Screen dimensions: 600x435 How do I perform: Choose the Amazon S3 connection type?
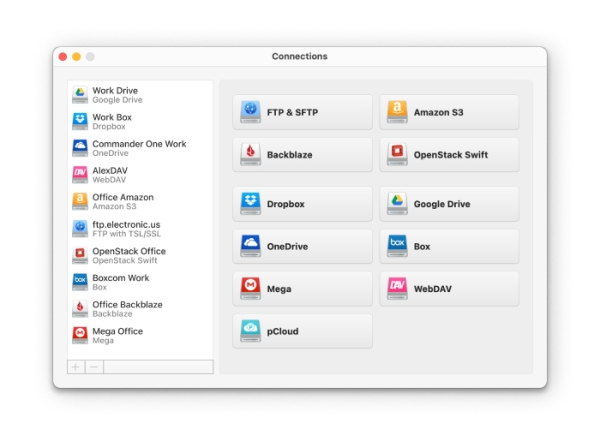click(449, 112)
